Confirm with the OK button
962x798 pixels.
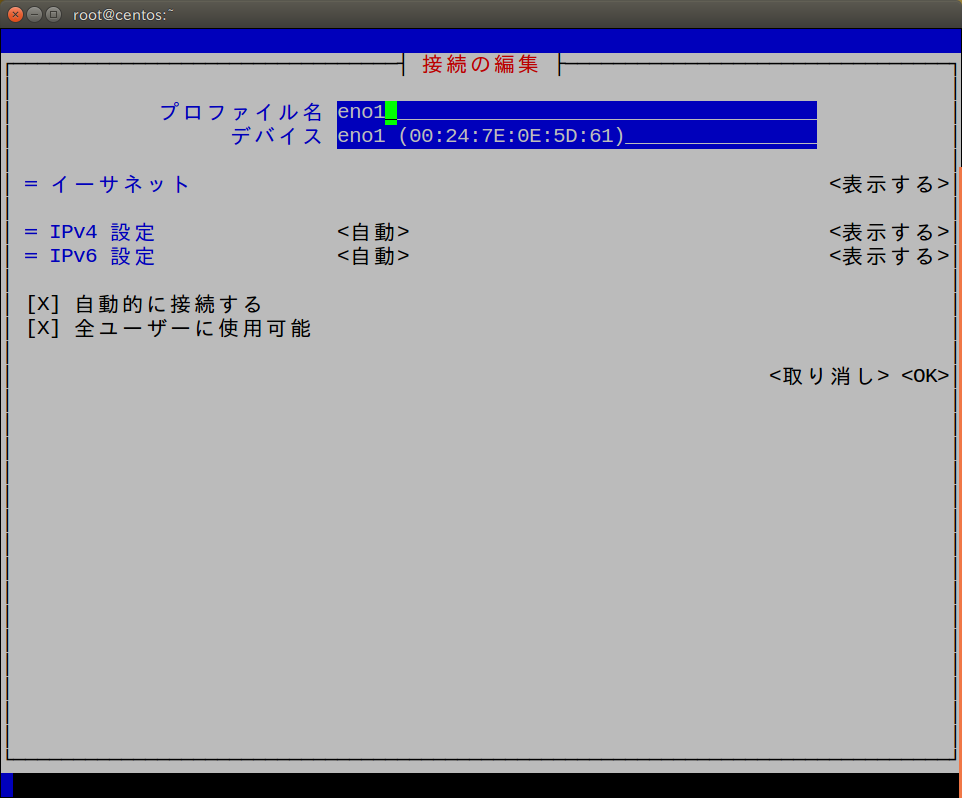click(x=925, y=376)
